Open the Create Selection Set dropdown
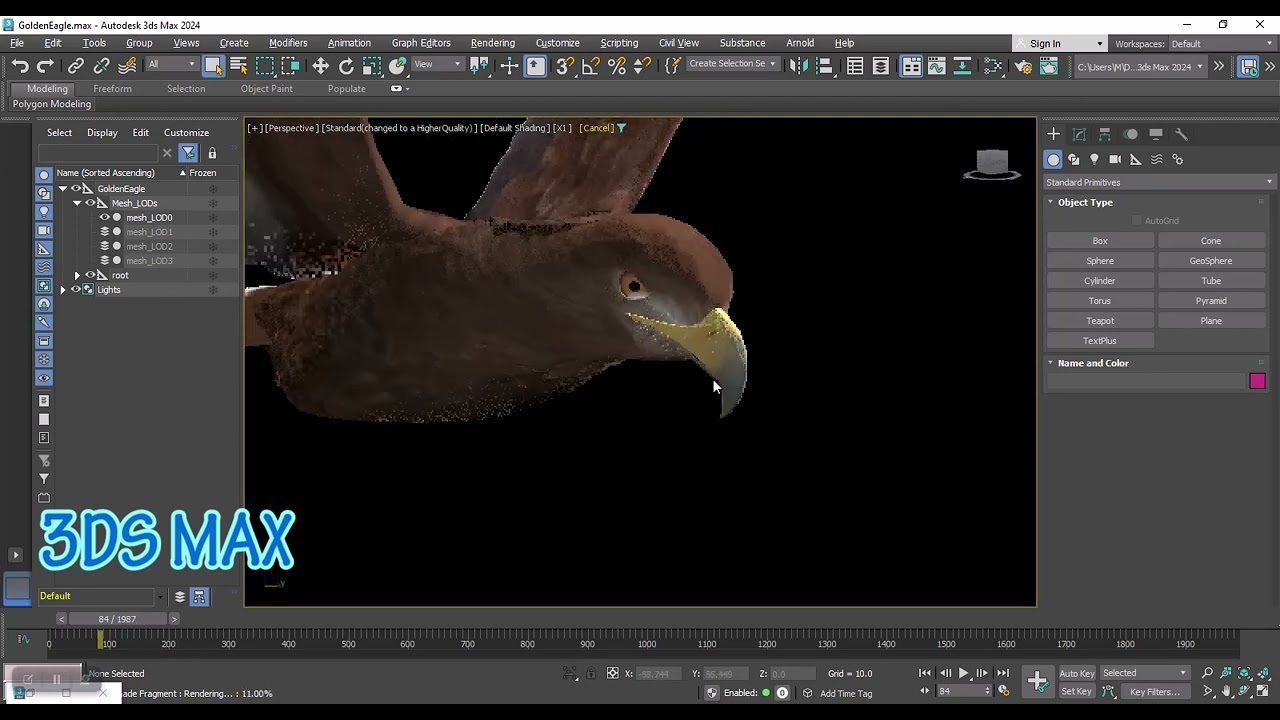1280x720 pixels. click(x=732, y=64)
